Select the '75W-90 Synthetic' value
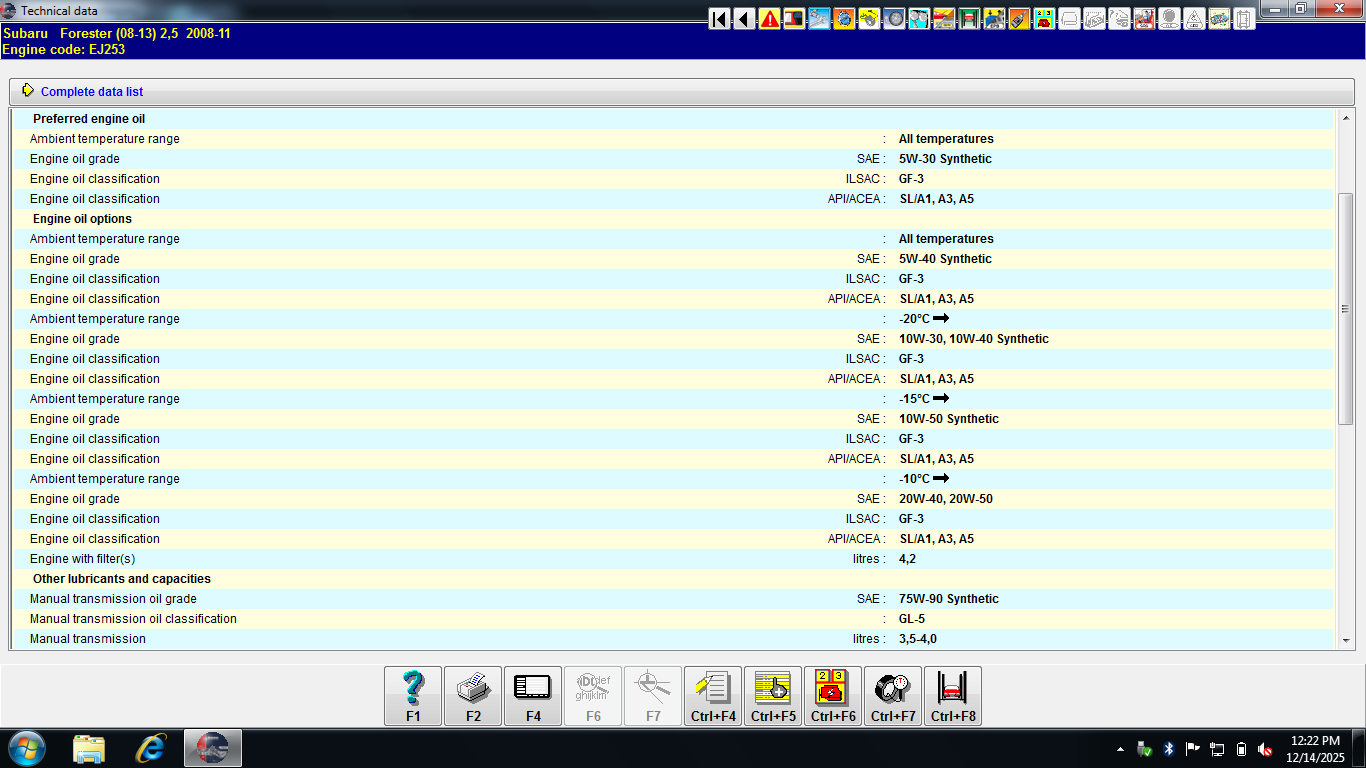Image resolution: width=1366 pixels, height=768 pixels. (x=948, y=599)
